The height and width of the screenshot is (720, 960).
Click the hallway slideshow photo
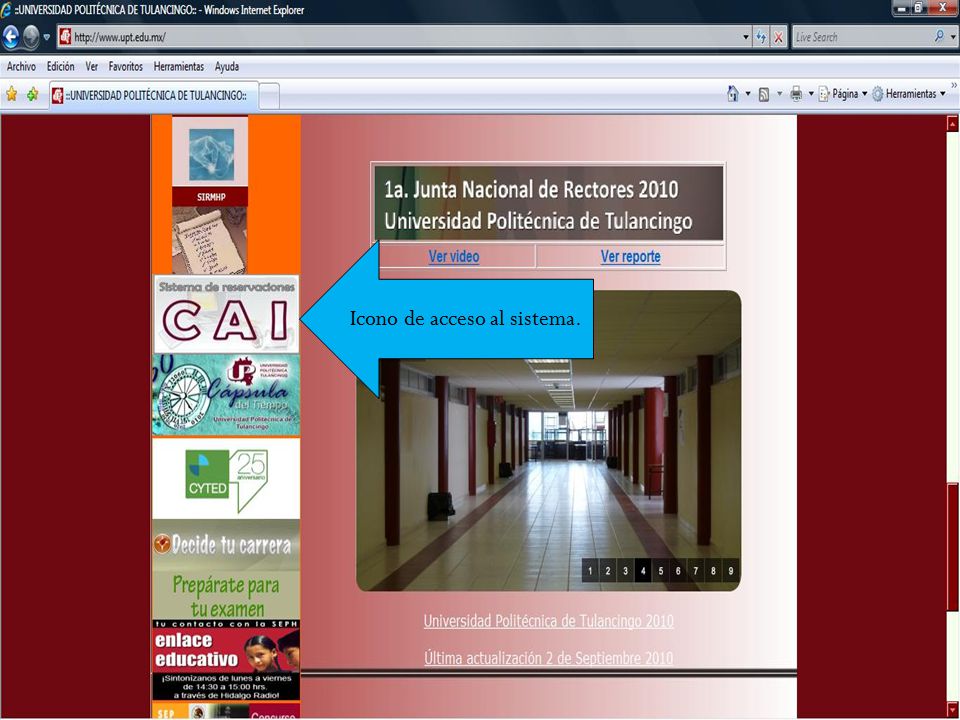point(549,441)
